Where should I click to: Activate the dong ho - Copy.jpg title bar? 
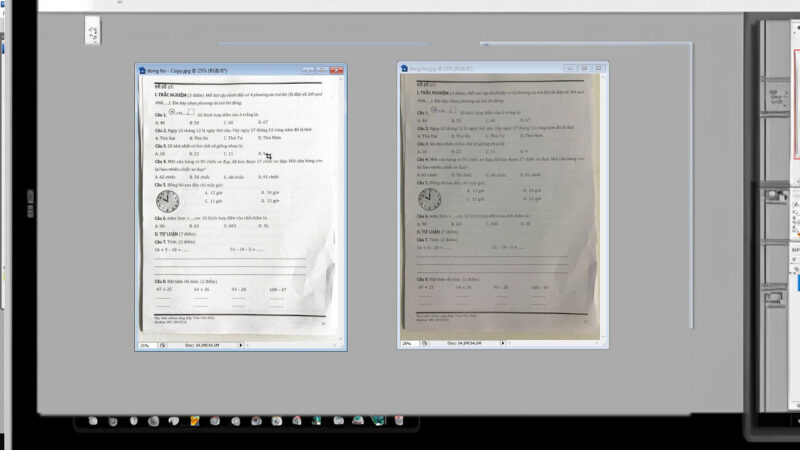(x=230, y=70)
